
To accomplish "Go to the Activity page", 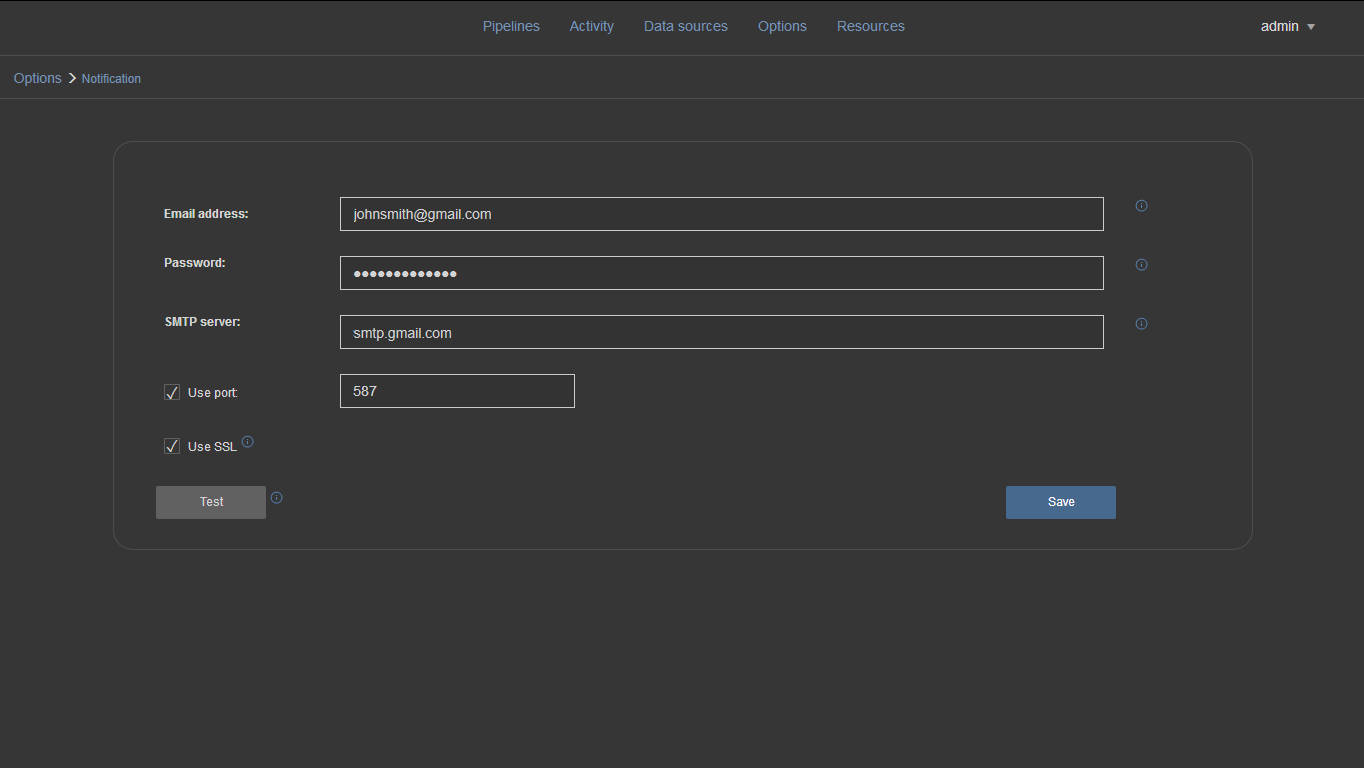I will coord(592,26).
